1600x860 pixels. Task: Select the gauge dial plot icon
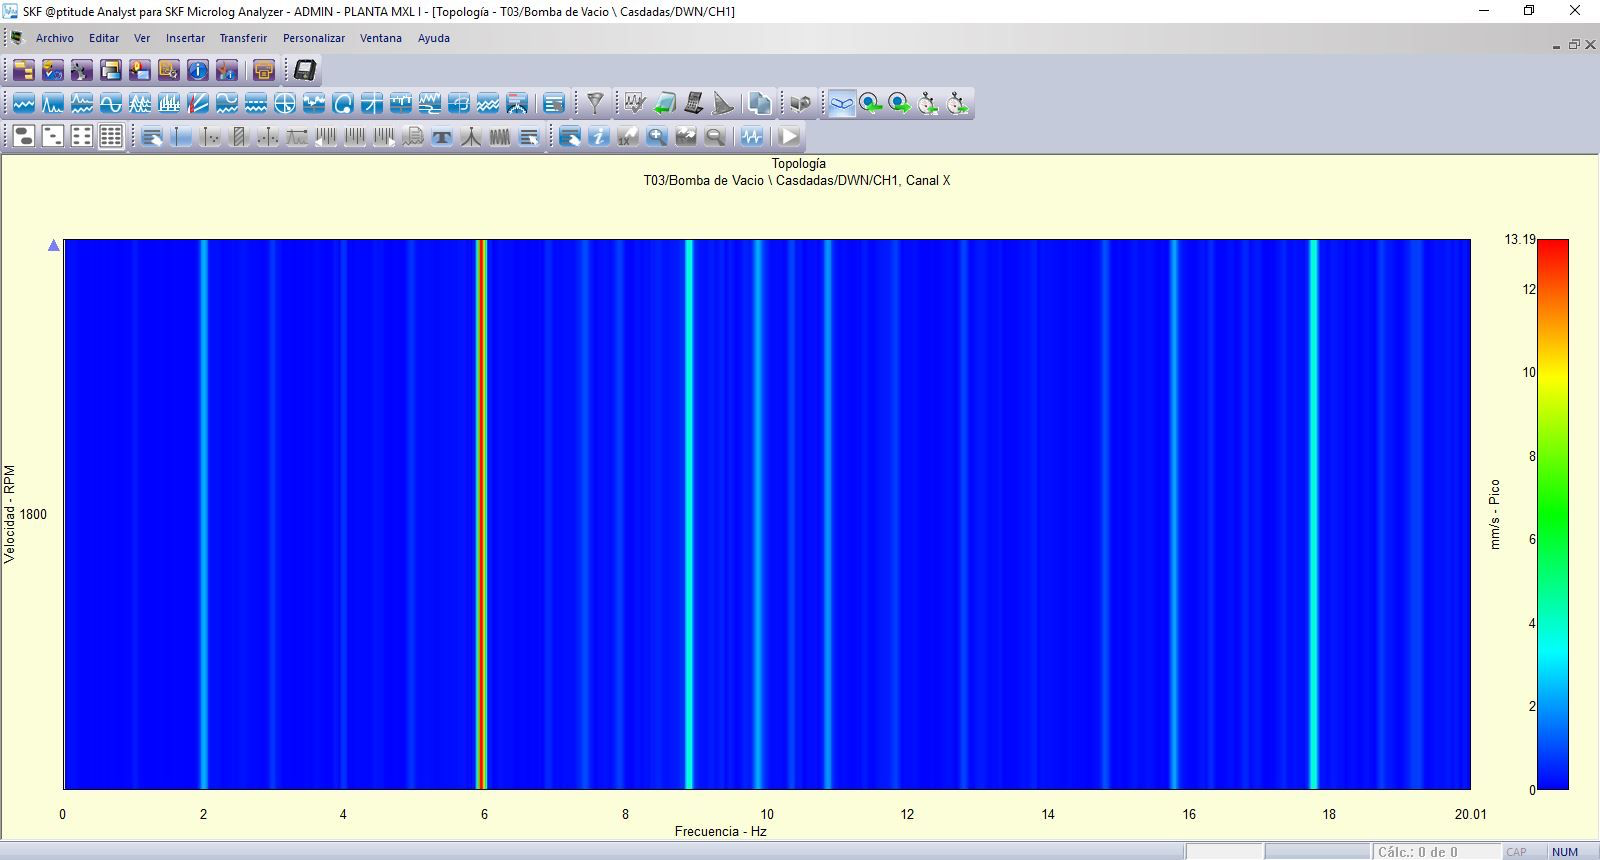(x=517, y=103)
